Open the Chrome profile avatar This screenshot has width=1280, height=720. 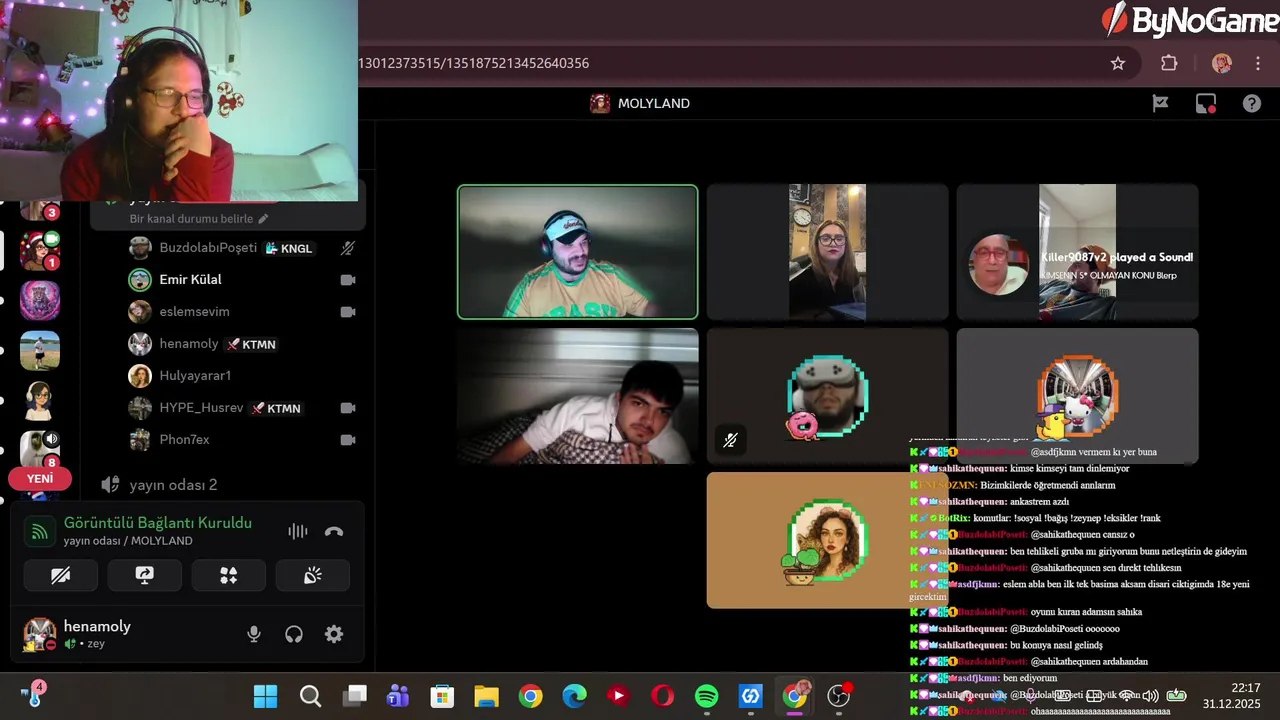[x=1222, y=63]
